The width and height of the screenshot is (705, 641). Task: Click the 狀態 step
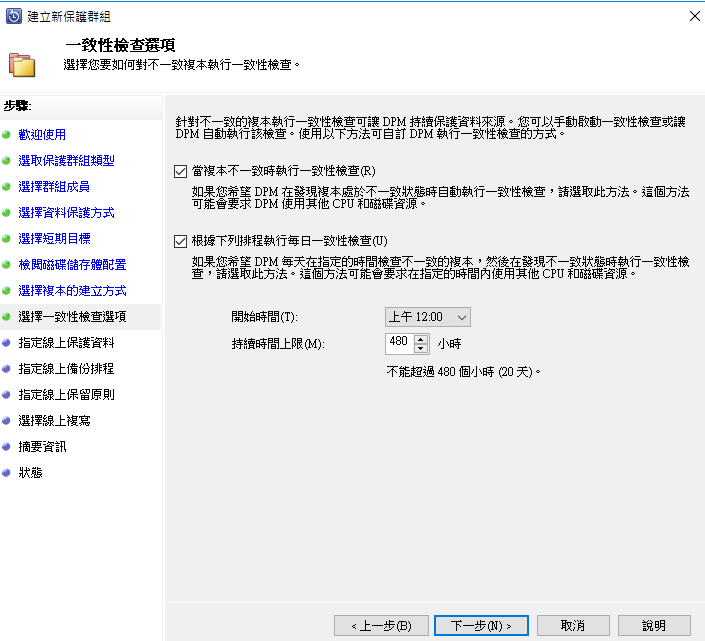click(30, 473)
